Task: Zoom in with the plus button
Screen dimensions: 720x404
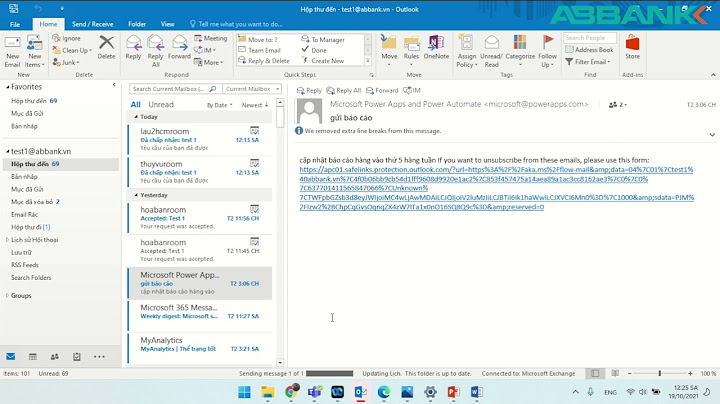Action: pos(690,374)
